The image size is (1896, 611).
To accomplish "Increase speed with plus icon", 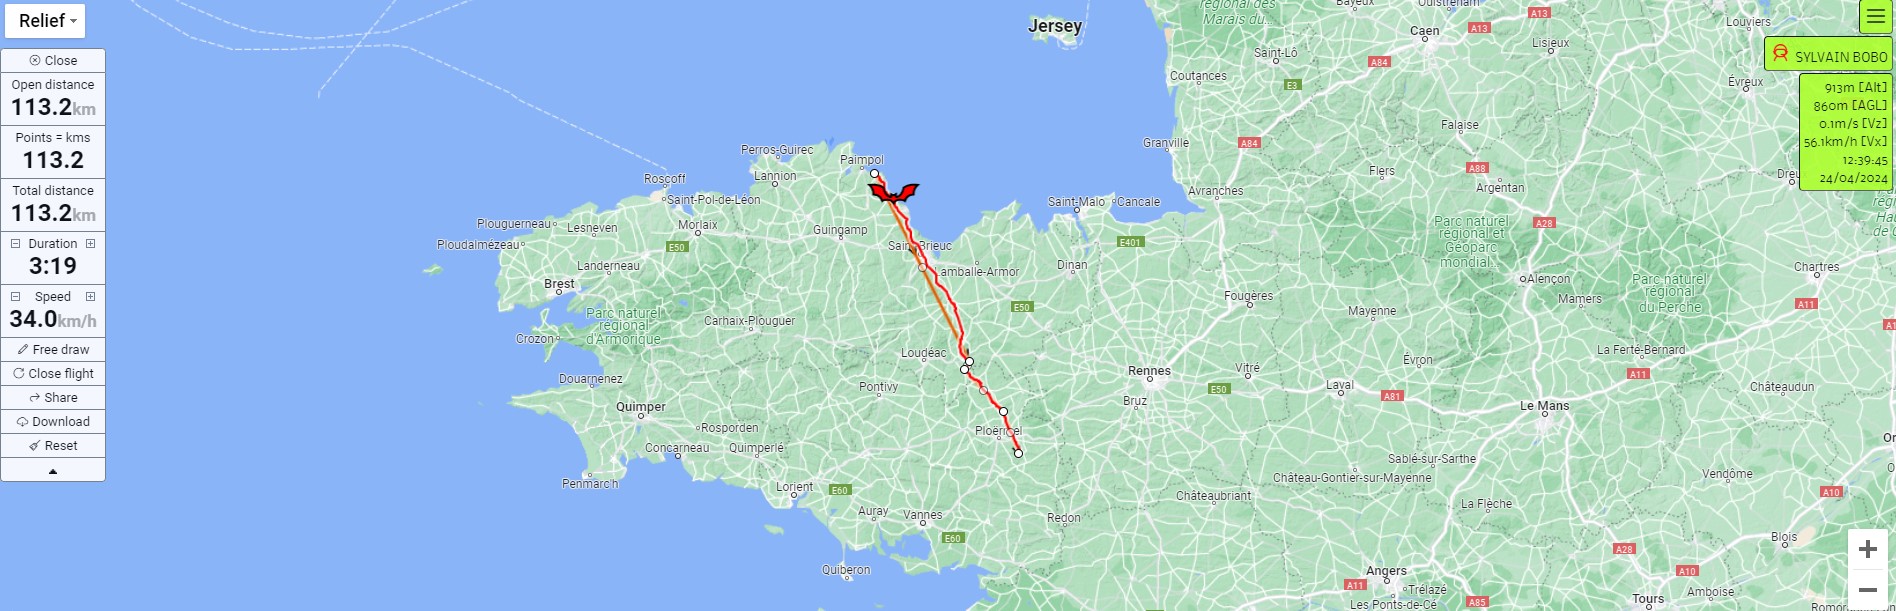I will (90, 296).
